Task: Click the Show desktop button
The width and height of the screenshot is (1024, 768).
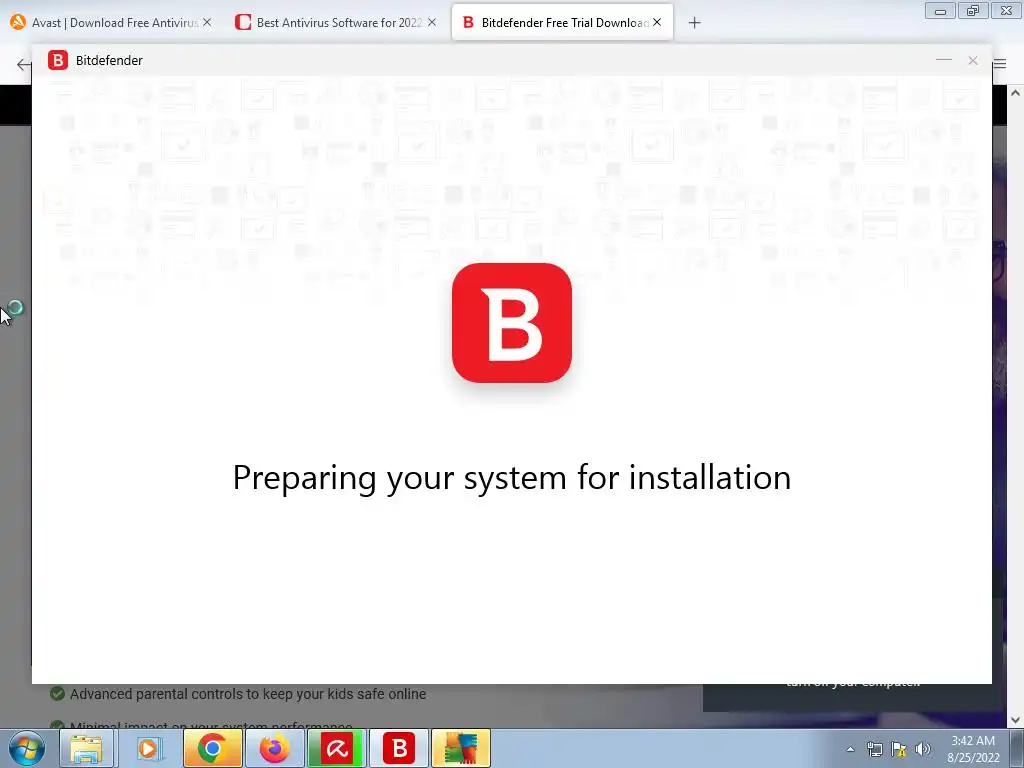Action: click(x=1017, y=748)
